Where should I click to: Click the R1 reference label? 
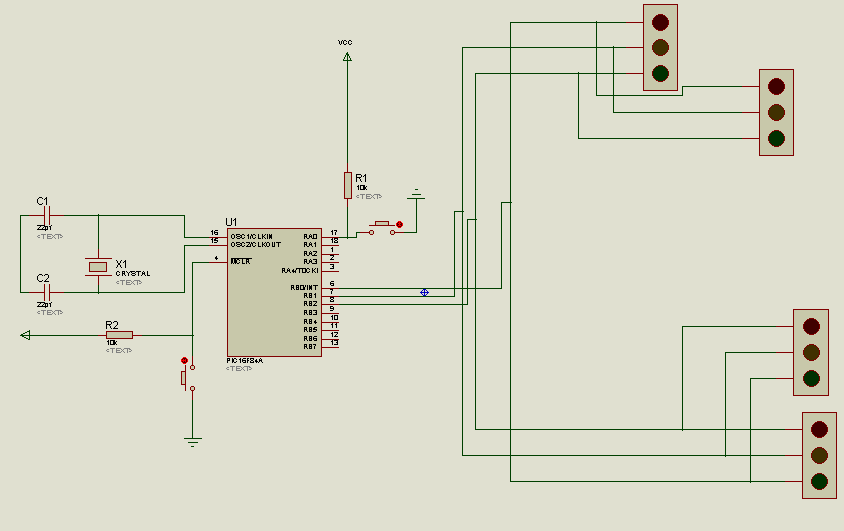click(x=361, y=178)
